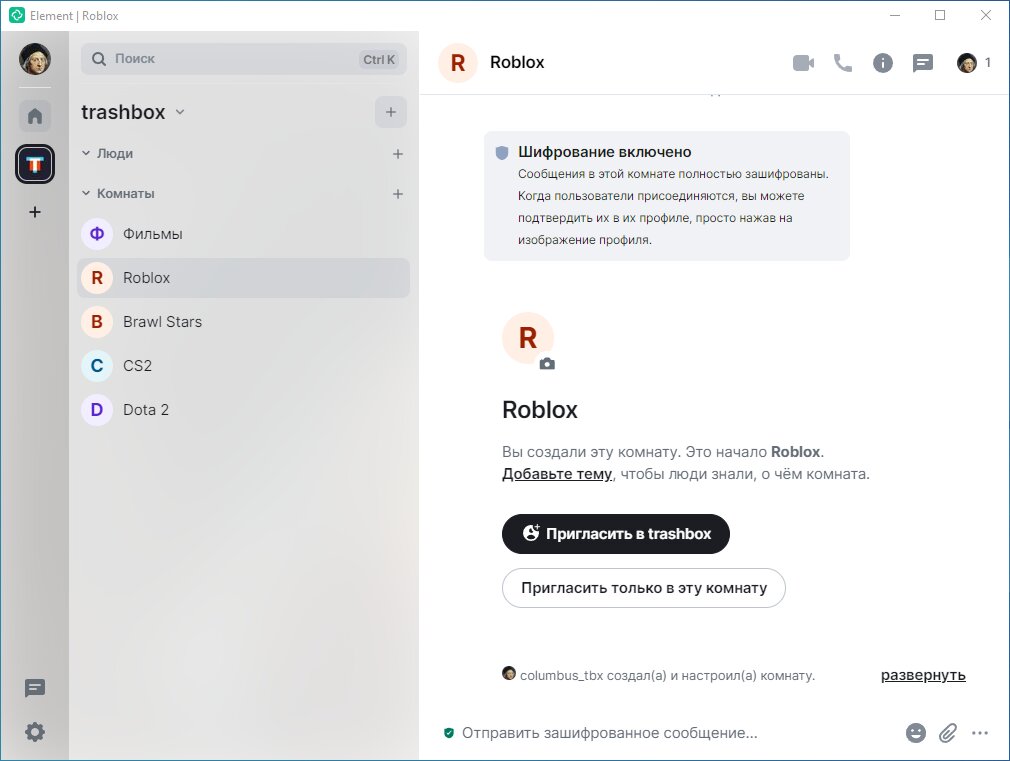This screenshot has height=761, width=1010.
Task: Click the Добавьте тему link
Action: click(x=557, y=474)
